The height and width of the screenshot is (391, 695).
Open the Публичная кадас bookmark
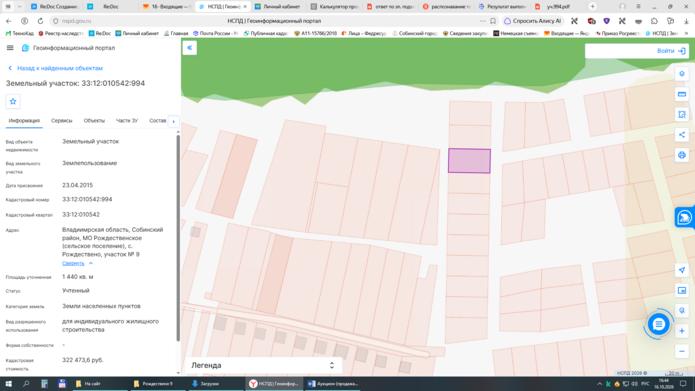pyautogui.click(x=266, y=33)
